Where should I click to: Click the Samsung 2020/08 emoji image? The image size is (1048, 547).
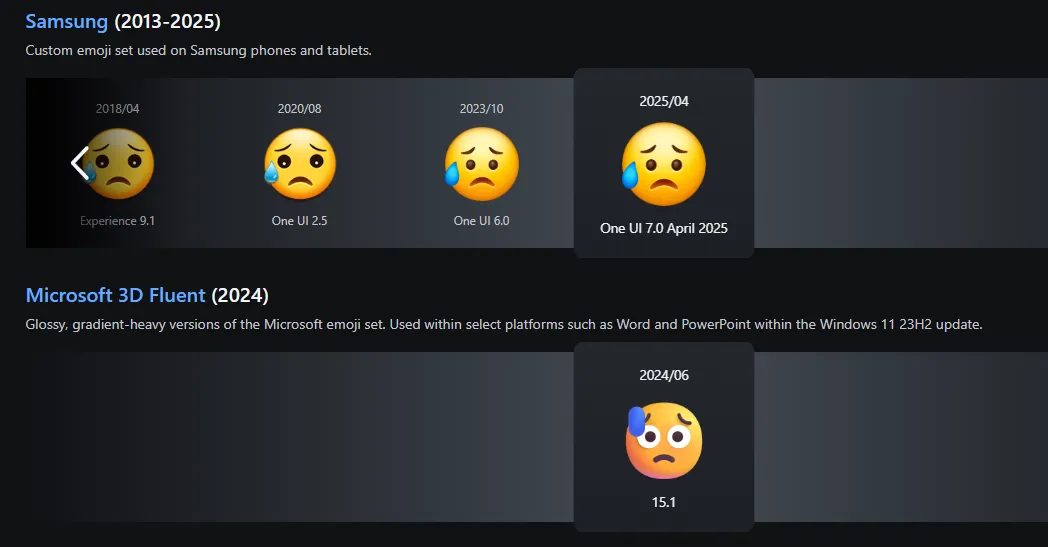coord(299,164)
